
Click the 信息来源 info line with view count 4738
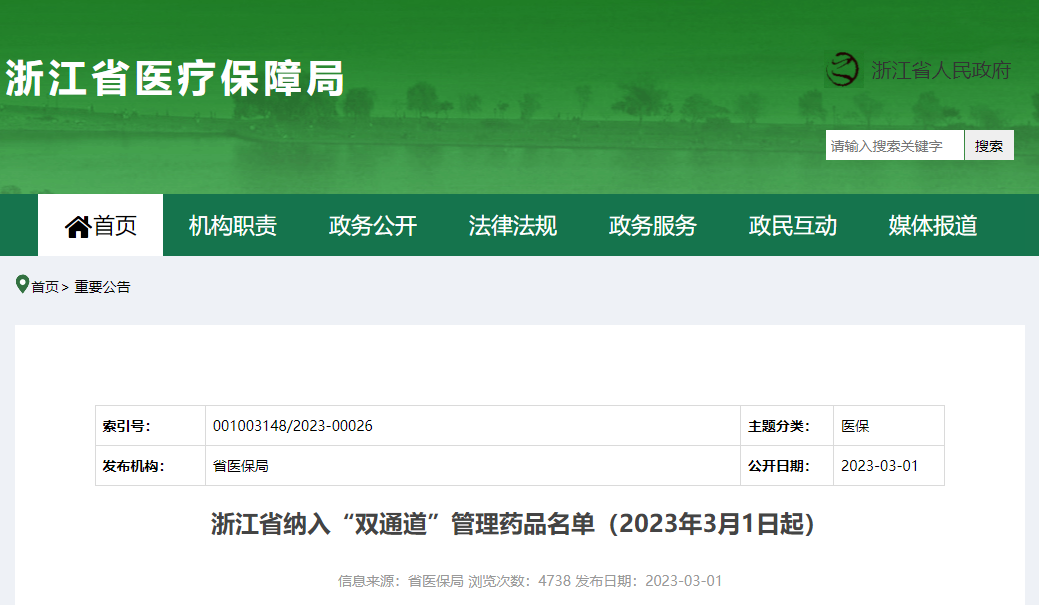pos(529,581)
